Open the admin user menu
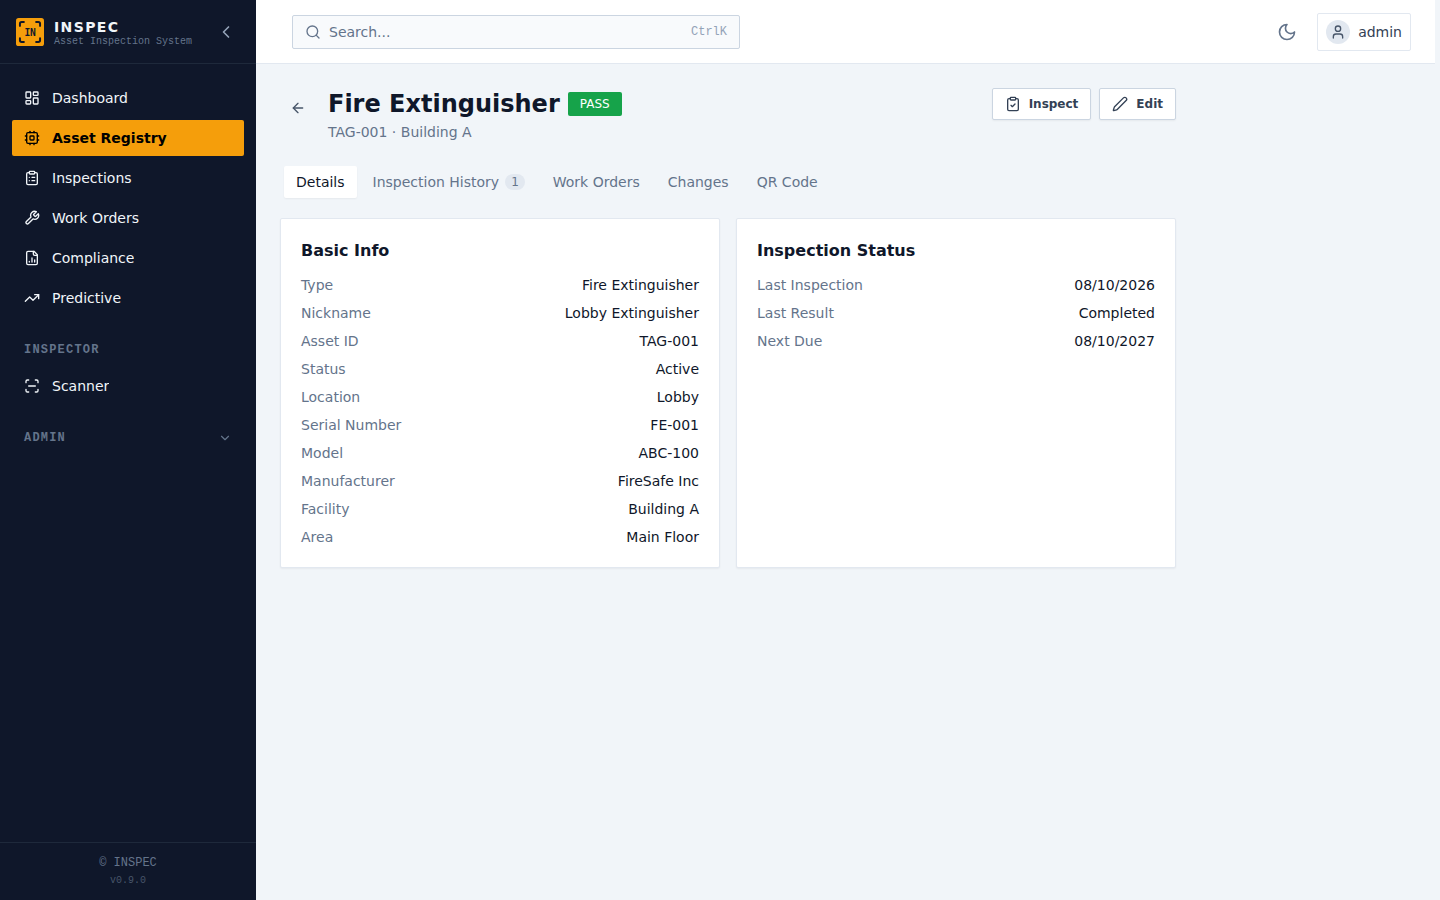This screenshot has width=1440, height=900. tap(1364, 32)
